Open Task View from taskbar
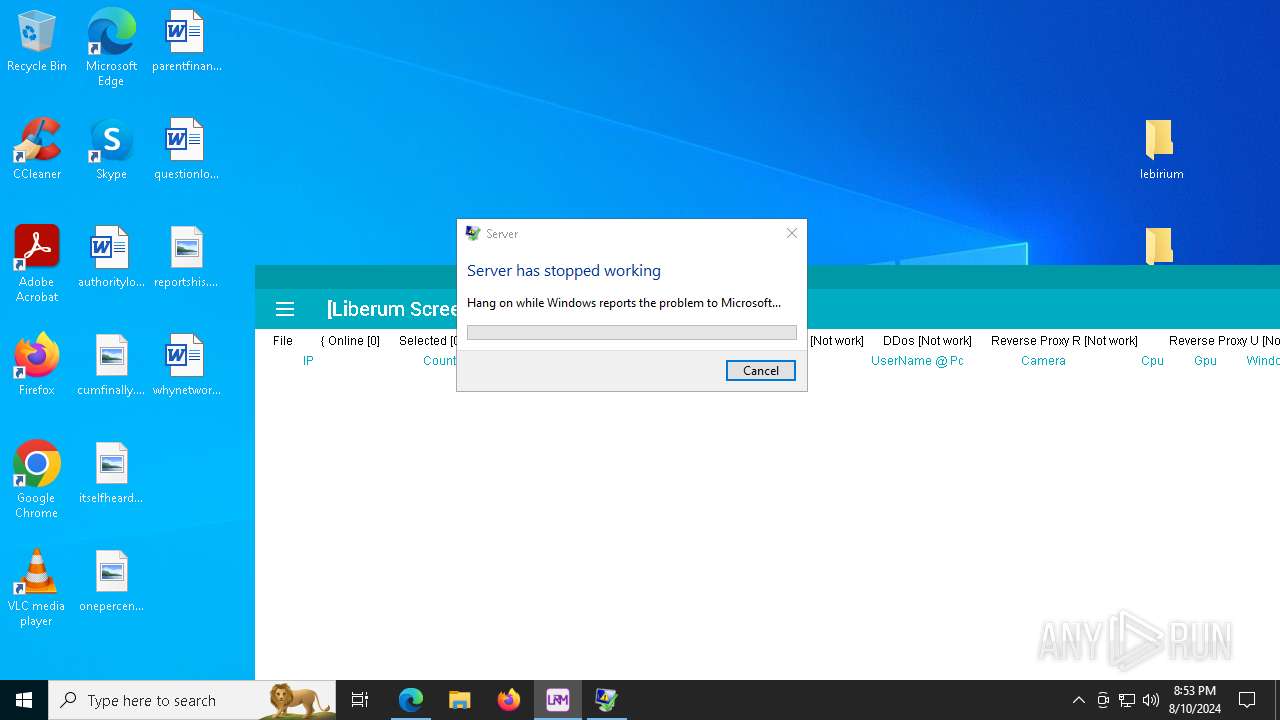This screenshot has width=1280, height=720. pos(360,700)
